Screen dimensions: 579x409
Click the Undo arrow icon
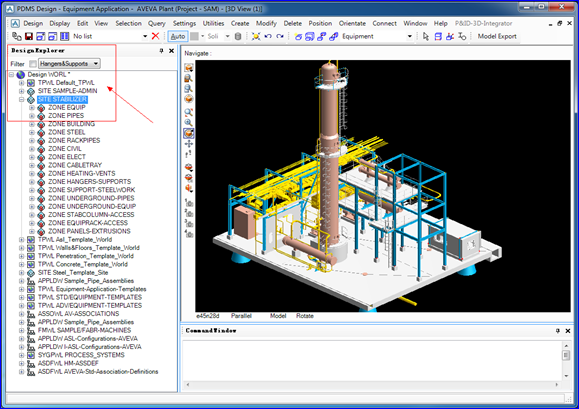pos(268,36)
